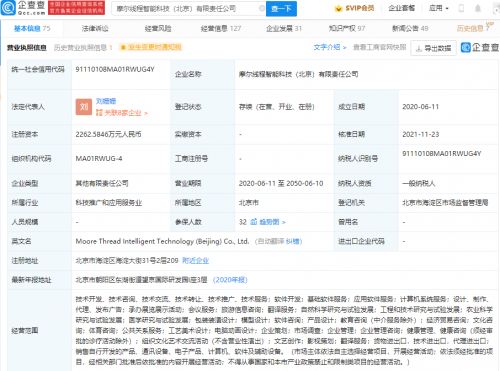Viewport: 500px width, 371px height.
Task: Click the trend chart icon next to 32
Action: (x=254, y=222)
